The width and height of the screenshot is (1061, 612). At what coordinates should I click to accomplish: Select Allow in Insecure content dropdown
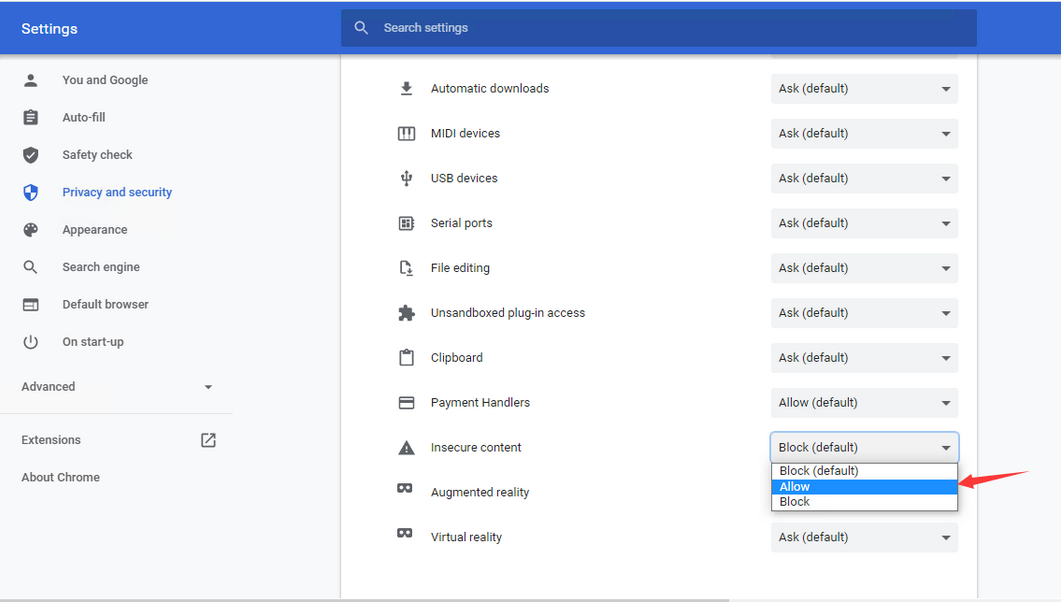tap(864, 487)
